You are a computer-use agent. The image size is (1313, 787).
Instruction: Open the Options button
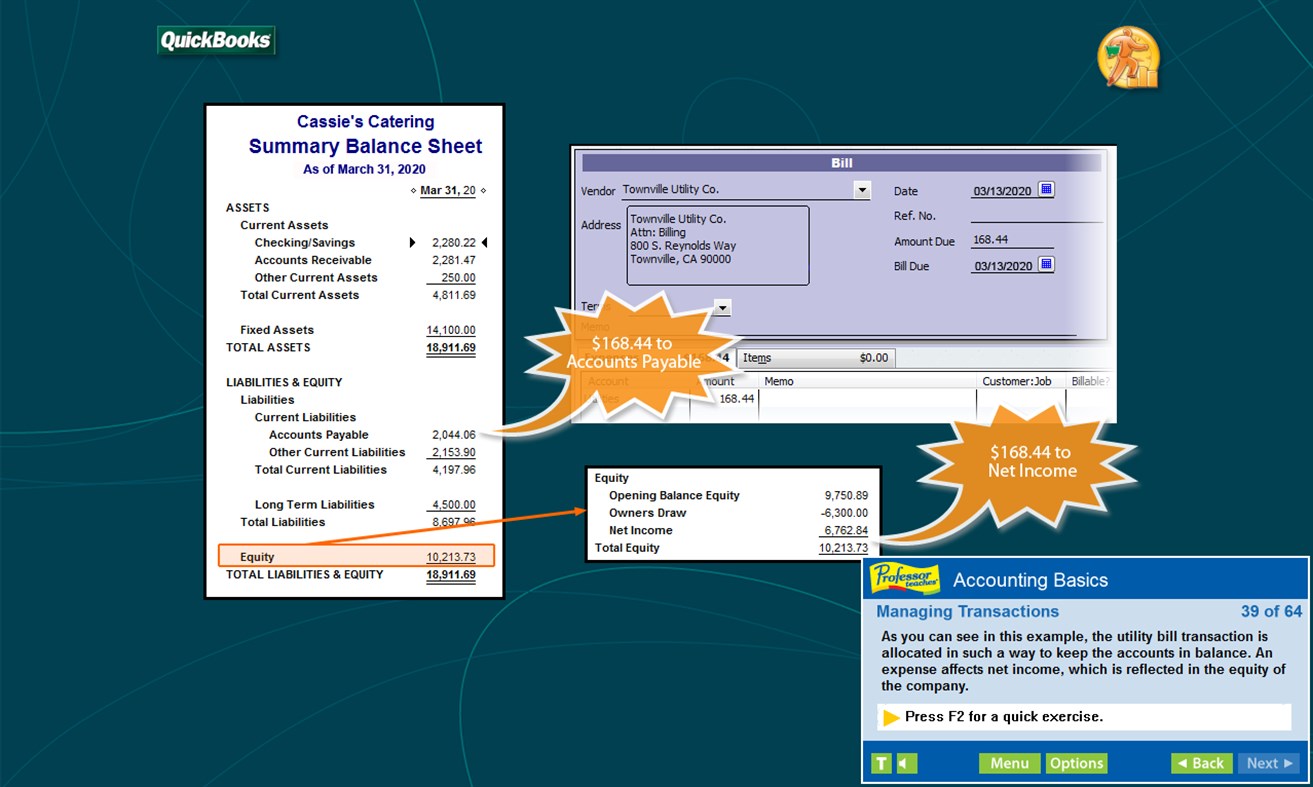(1076, 763)
